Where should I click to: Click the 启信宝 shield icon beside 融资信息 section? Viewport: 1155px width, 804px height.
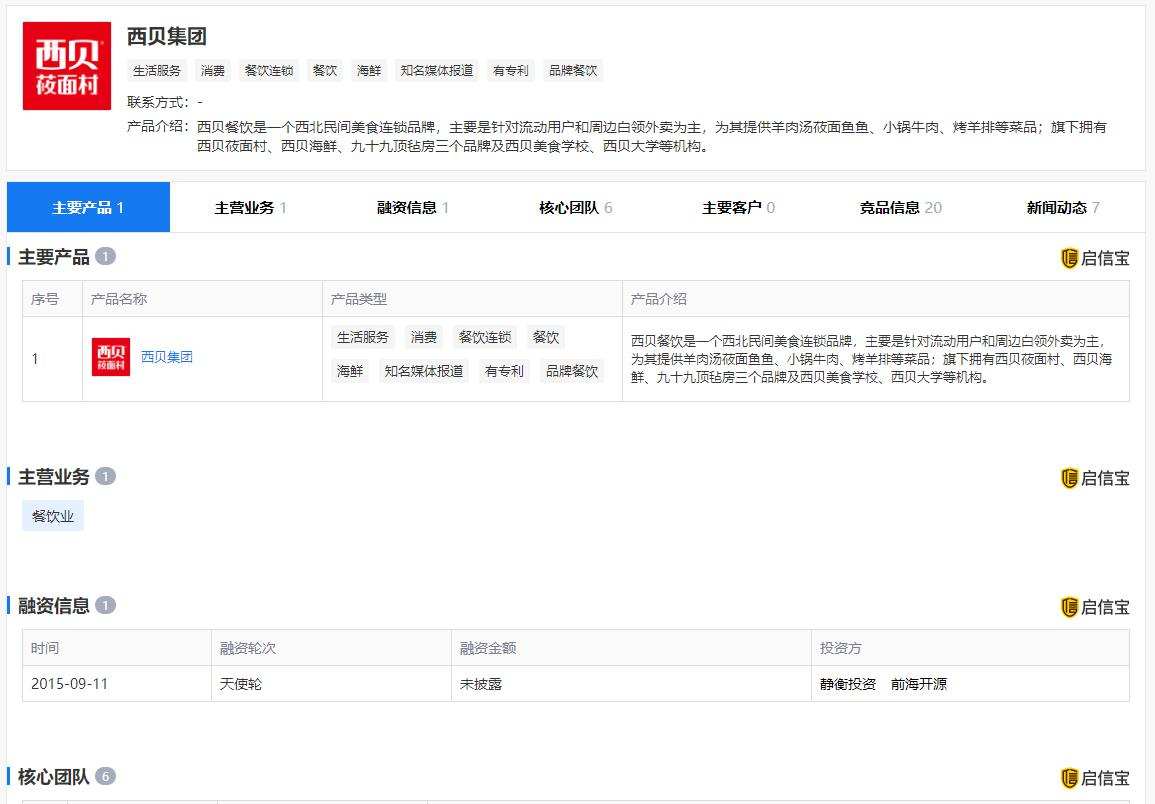pos(1070,607)
